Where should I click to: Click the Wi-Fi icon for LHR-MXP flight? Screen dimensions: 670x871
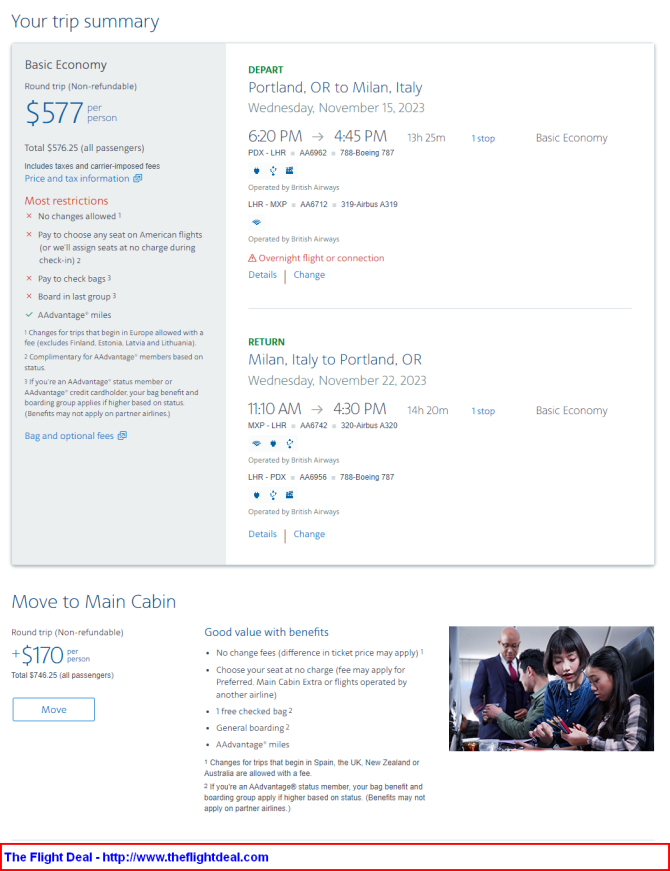click(257, 222)
